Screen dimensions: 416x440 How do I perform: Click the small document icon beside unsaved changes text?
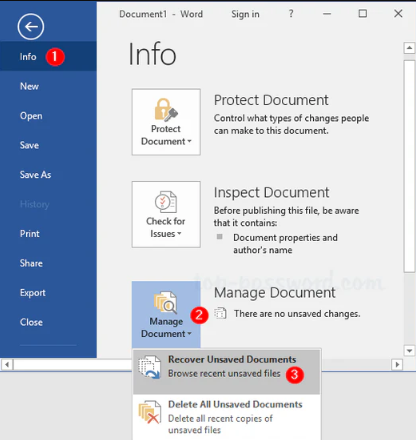220,313
